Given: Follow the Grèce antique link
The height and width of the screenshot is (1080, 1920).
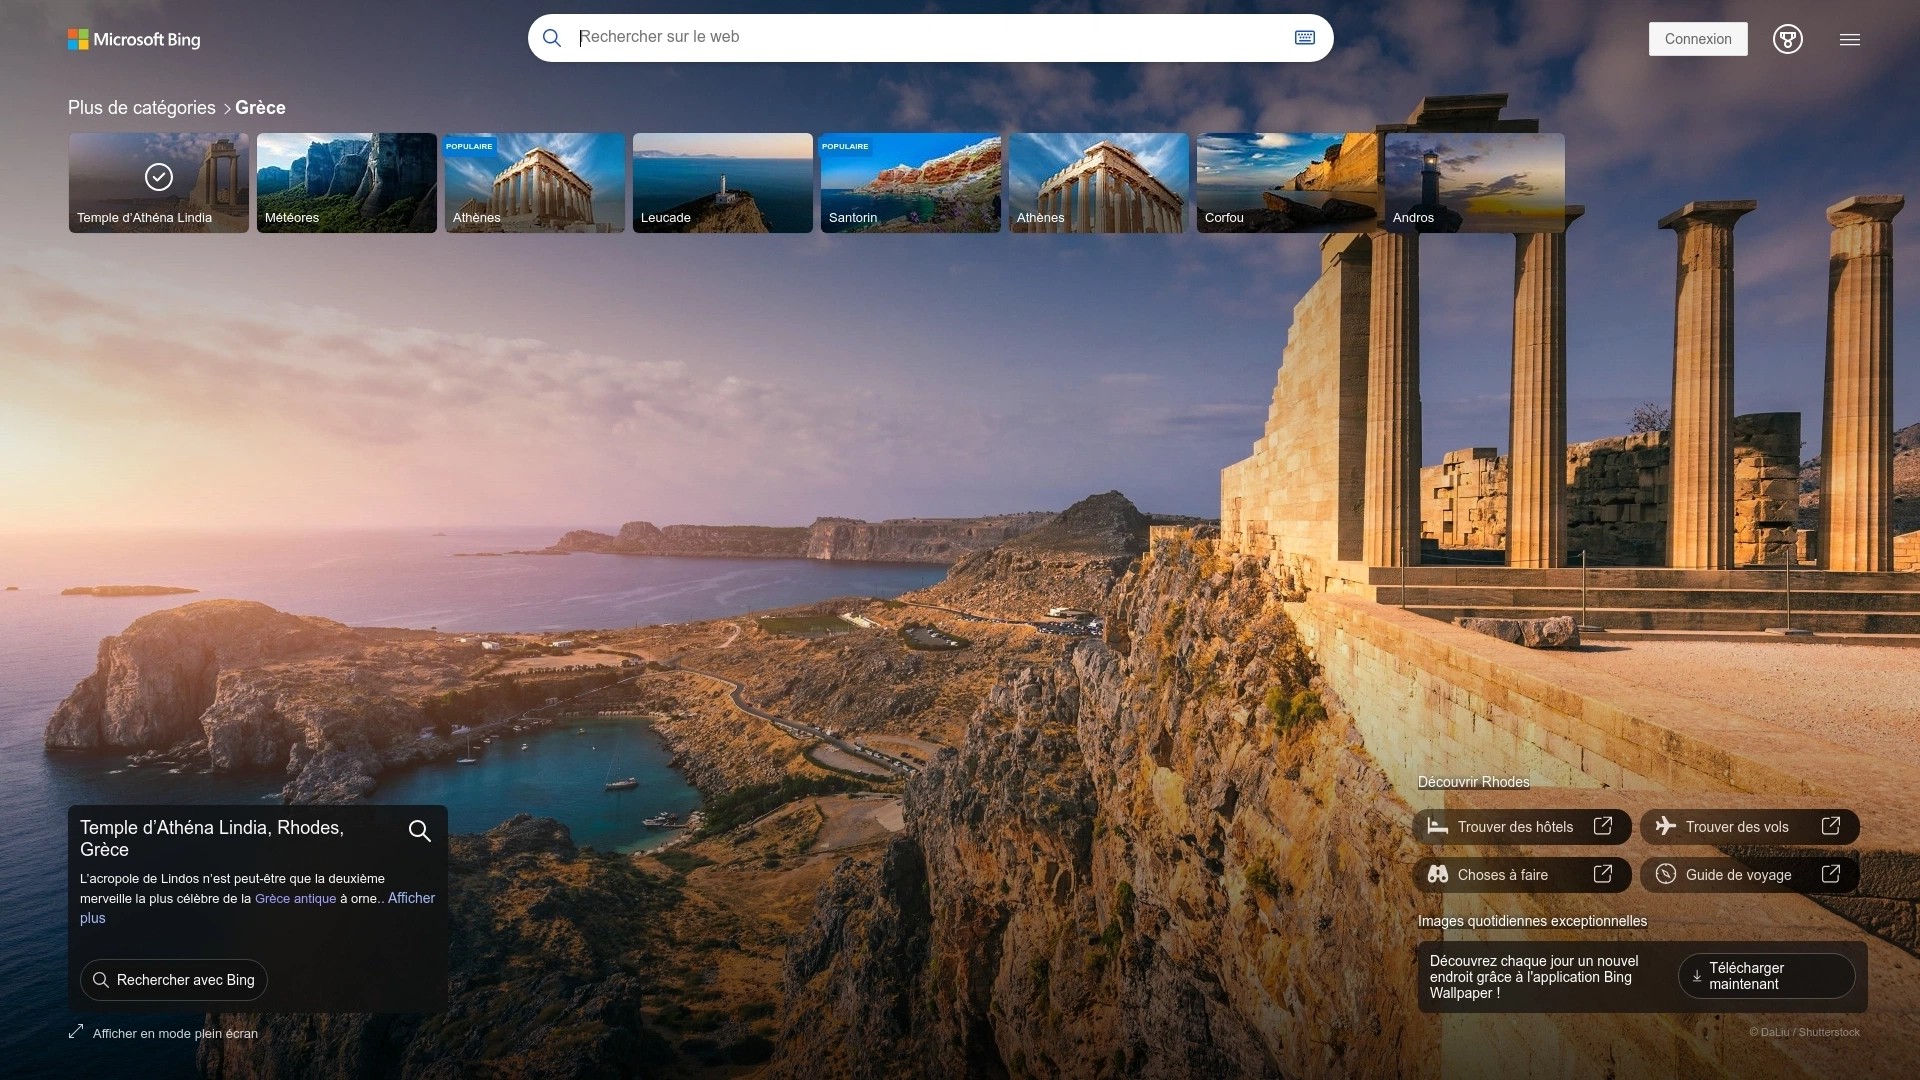Looking at the screenshot, I should coord(295,899).
